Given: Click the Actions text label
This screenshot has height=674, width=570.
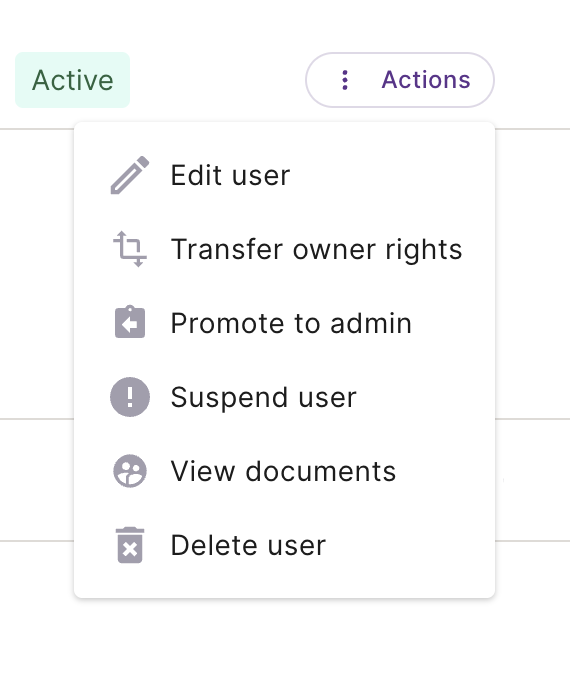Looking at the screenshot, I should (426, 80).
